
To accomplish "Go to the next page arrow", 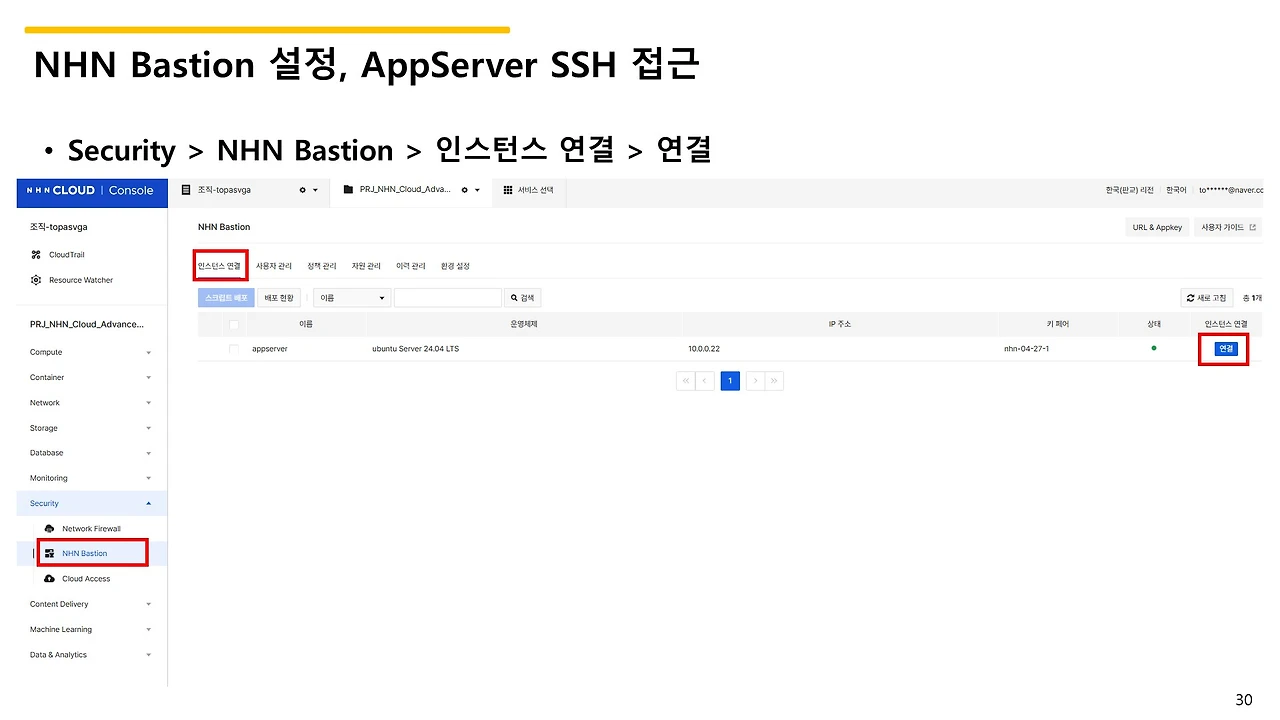I will tap(754, 381).
